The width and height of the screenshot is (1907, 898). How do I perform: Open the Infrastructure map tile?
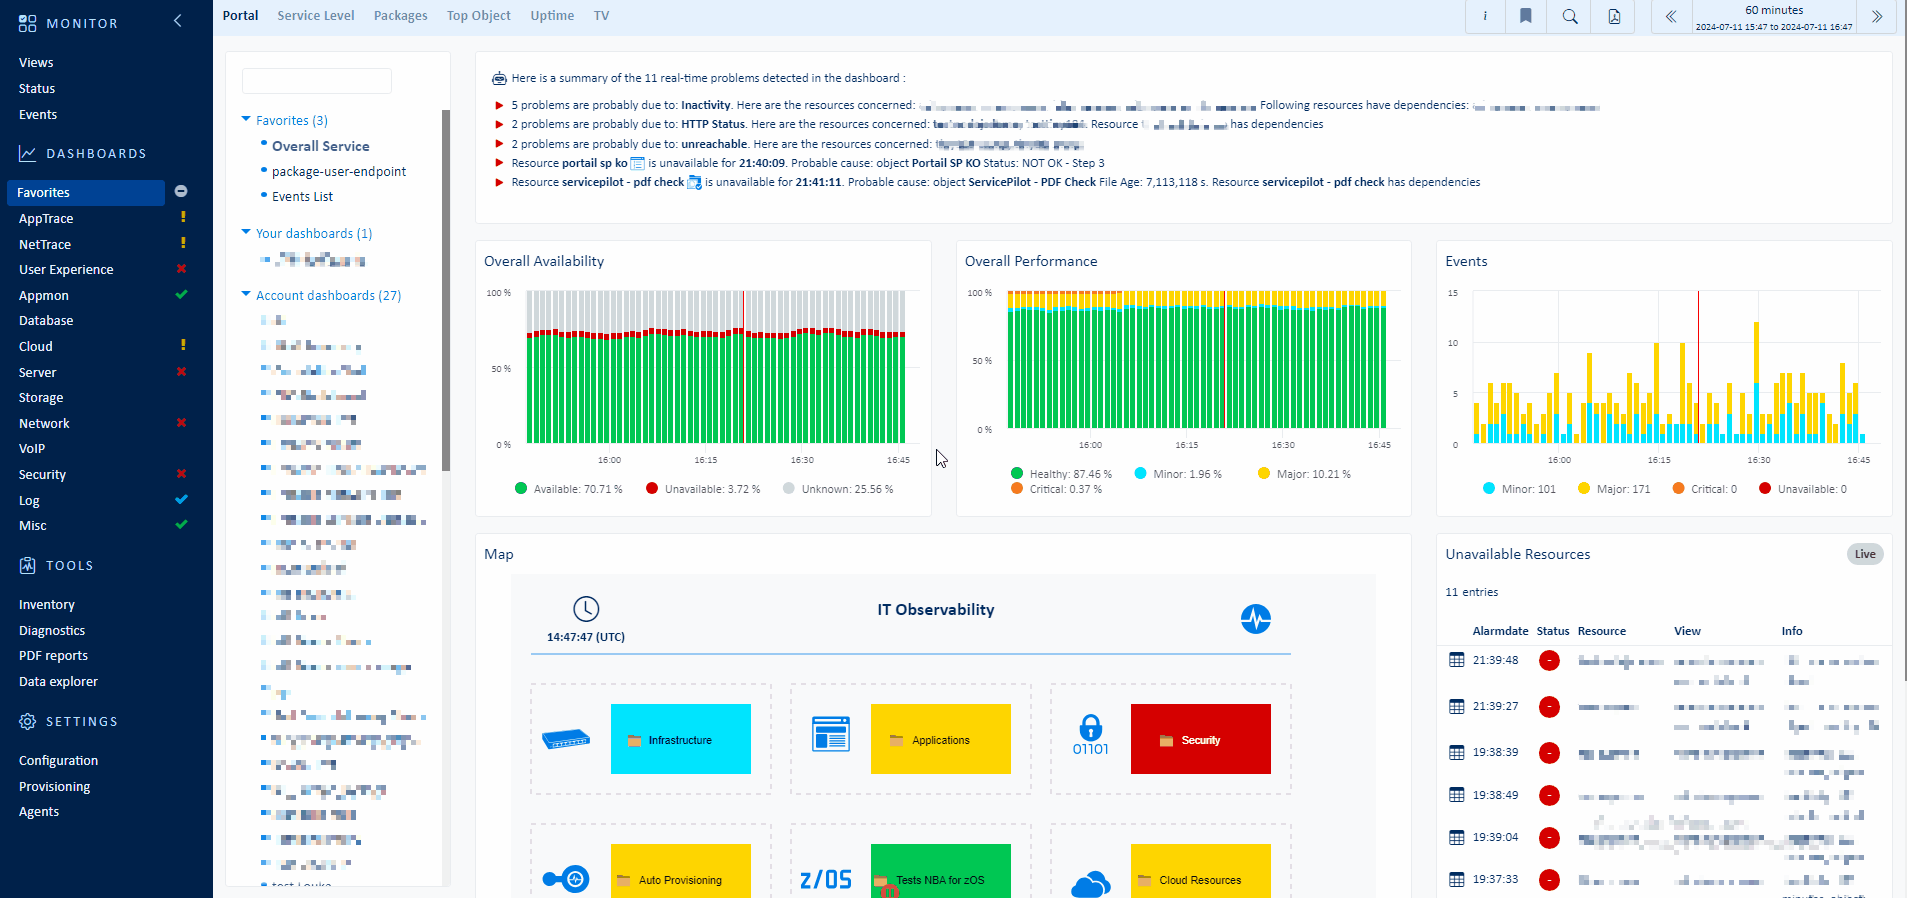click(x=681, y=739)
